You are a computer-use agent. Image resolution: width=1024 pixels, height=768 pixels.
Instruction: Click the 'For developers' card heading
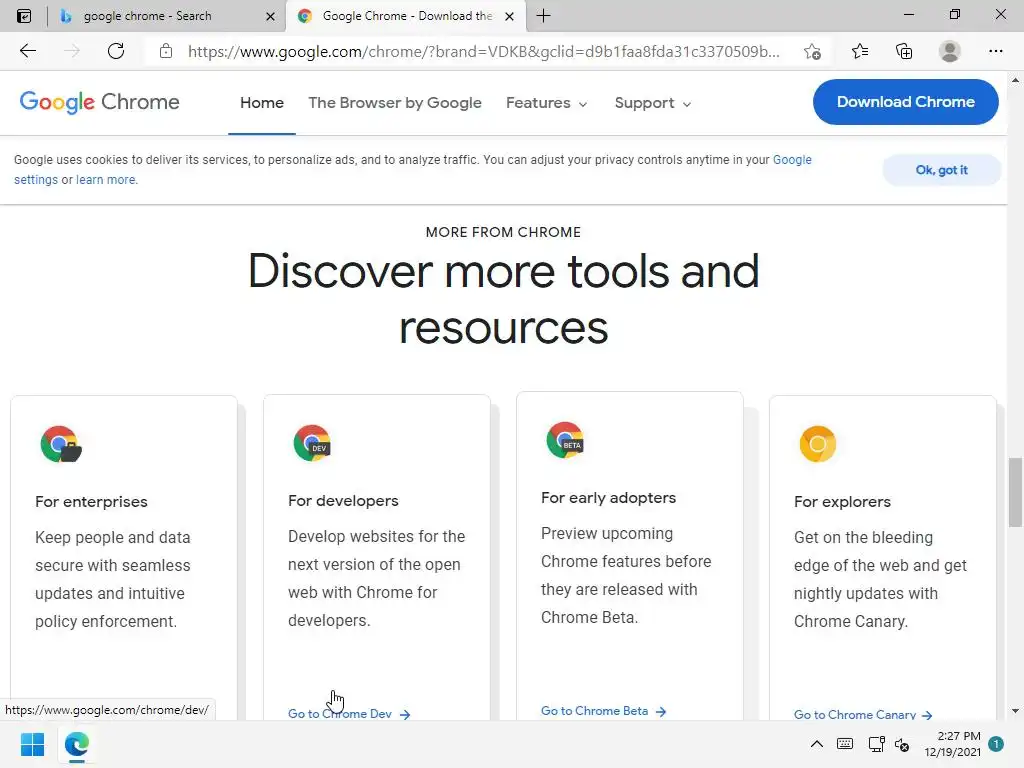click(343, 501)
